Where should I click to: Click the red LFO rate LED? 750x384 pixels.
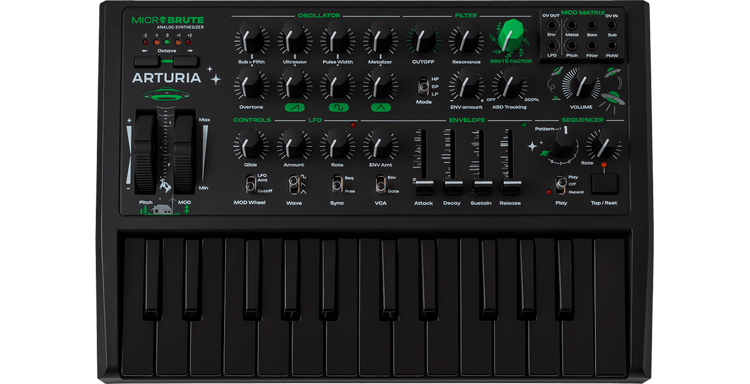[x=353, y=125]
